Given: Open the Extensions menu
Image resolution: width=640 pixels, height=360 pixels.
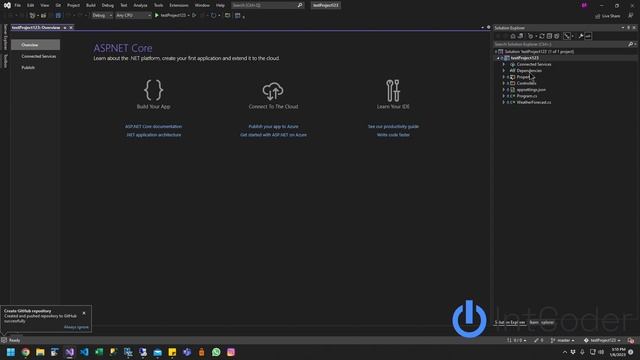Looking at the screenshot, I should click(x=179, y=5).
